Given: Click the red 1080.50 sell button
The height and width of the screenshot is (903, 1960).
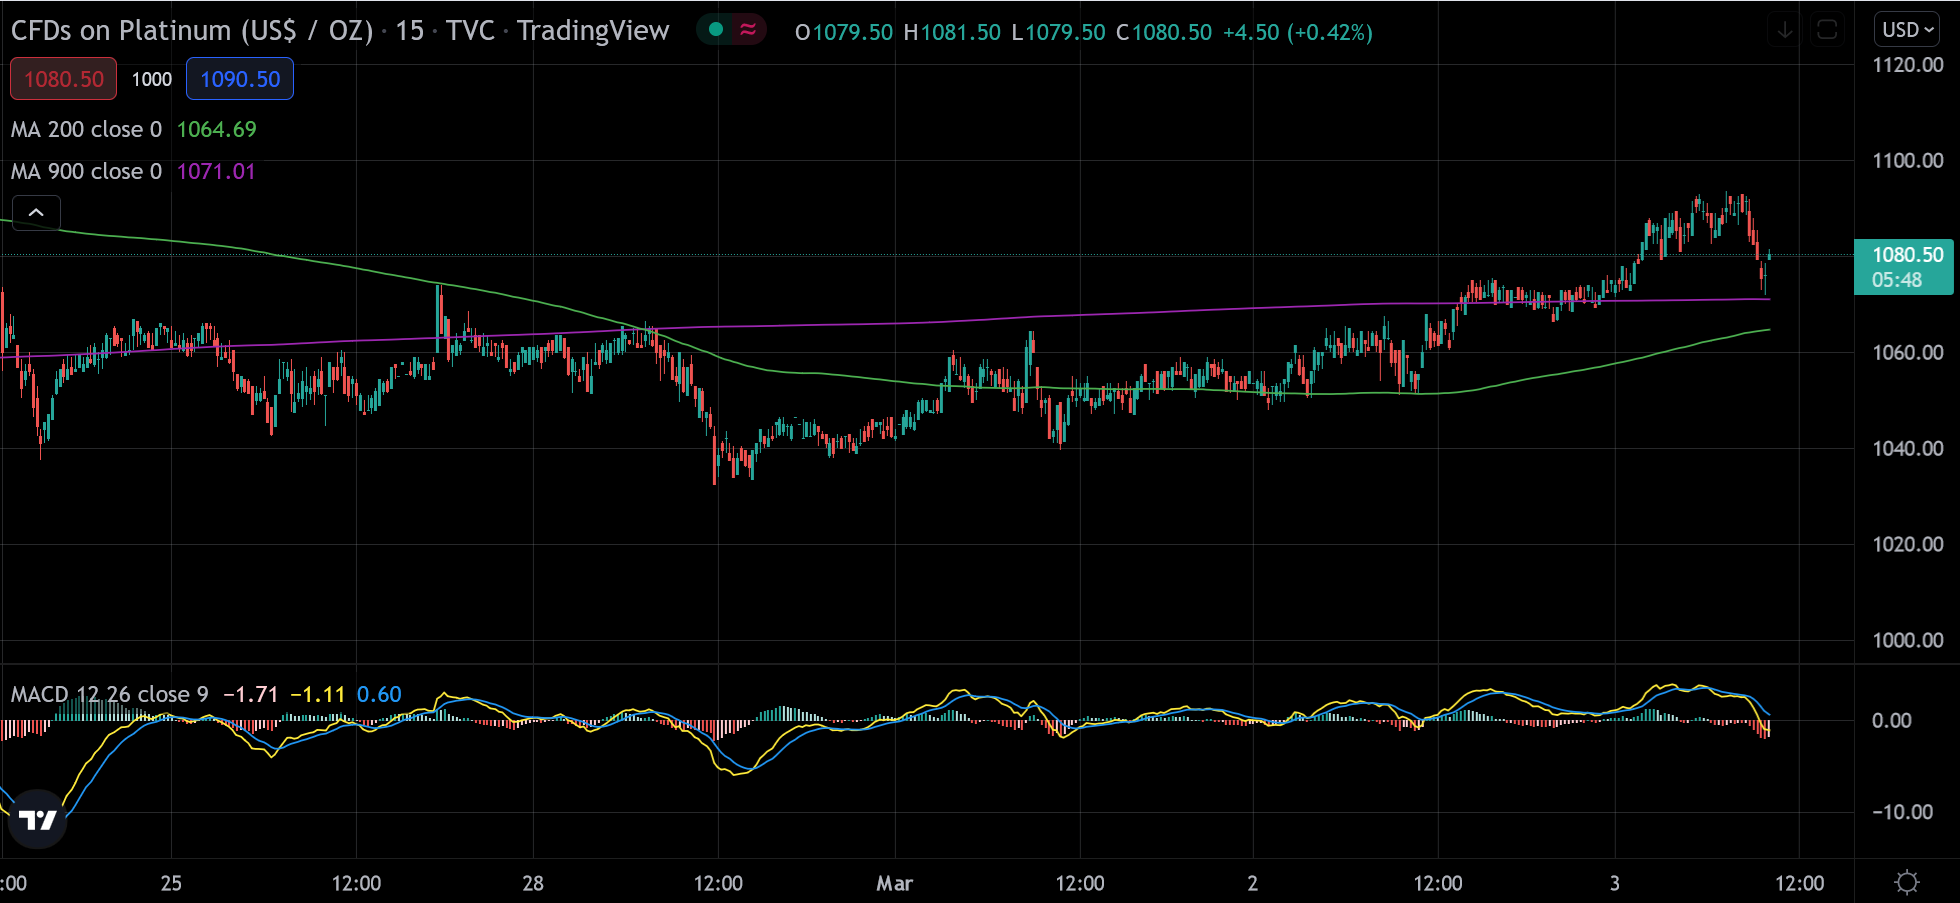Looking at the screenshot, I should coord(64,79).
